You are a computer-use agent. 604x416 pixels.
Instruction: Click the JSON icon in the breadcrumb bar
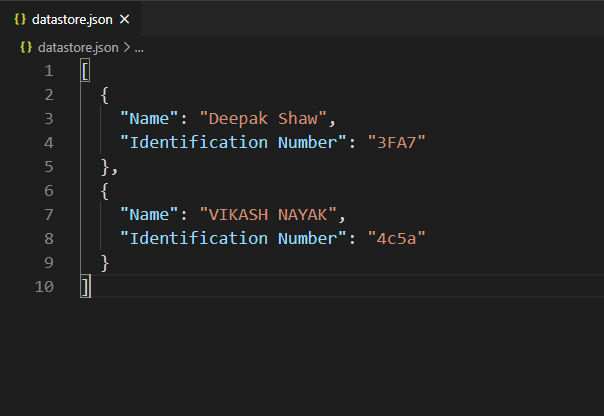point(25,47)
